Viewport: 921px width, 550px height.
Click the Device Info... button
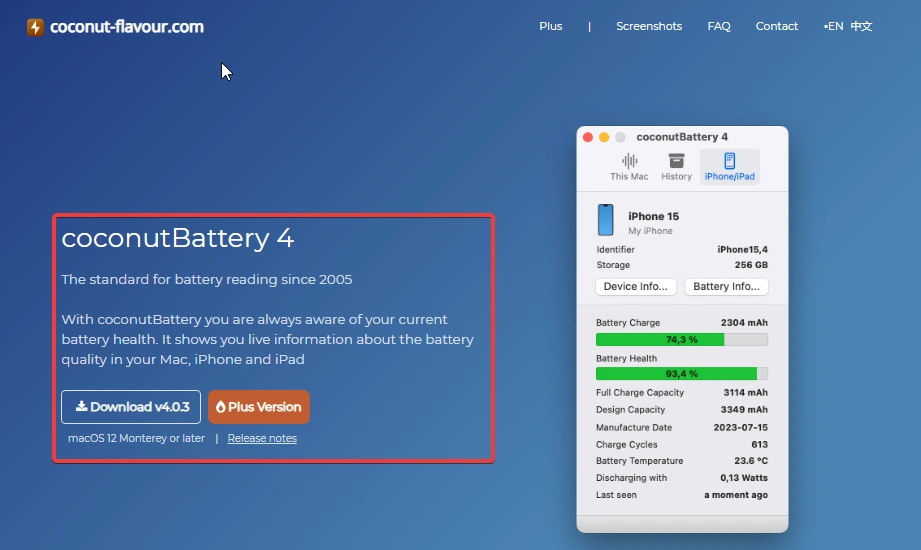point(636,286)
